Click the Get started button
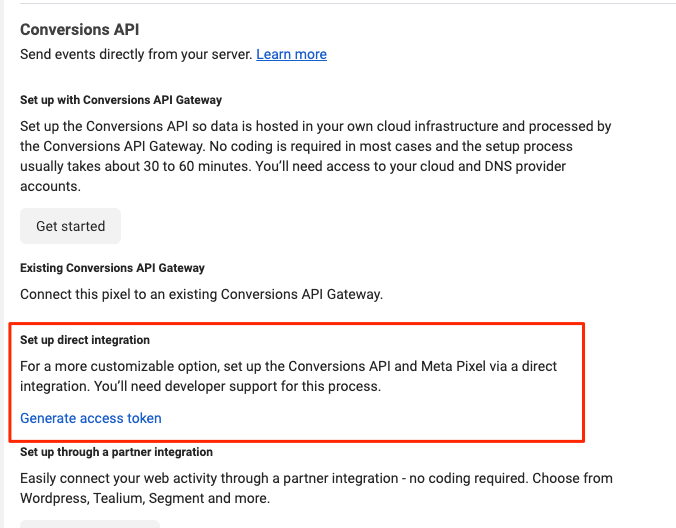Screen dimensions: 676x528 pyautogui.click(x=70, y=226)
